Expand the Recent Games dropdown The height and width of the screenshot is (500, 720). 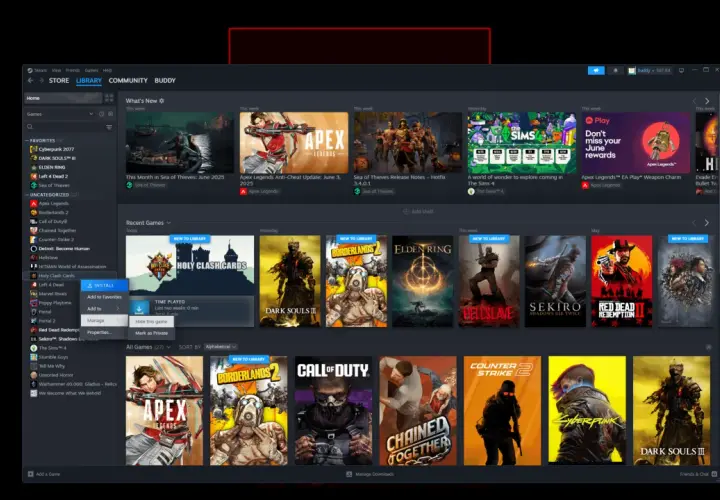coord(169,223)
